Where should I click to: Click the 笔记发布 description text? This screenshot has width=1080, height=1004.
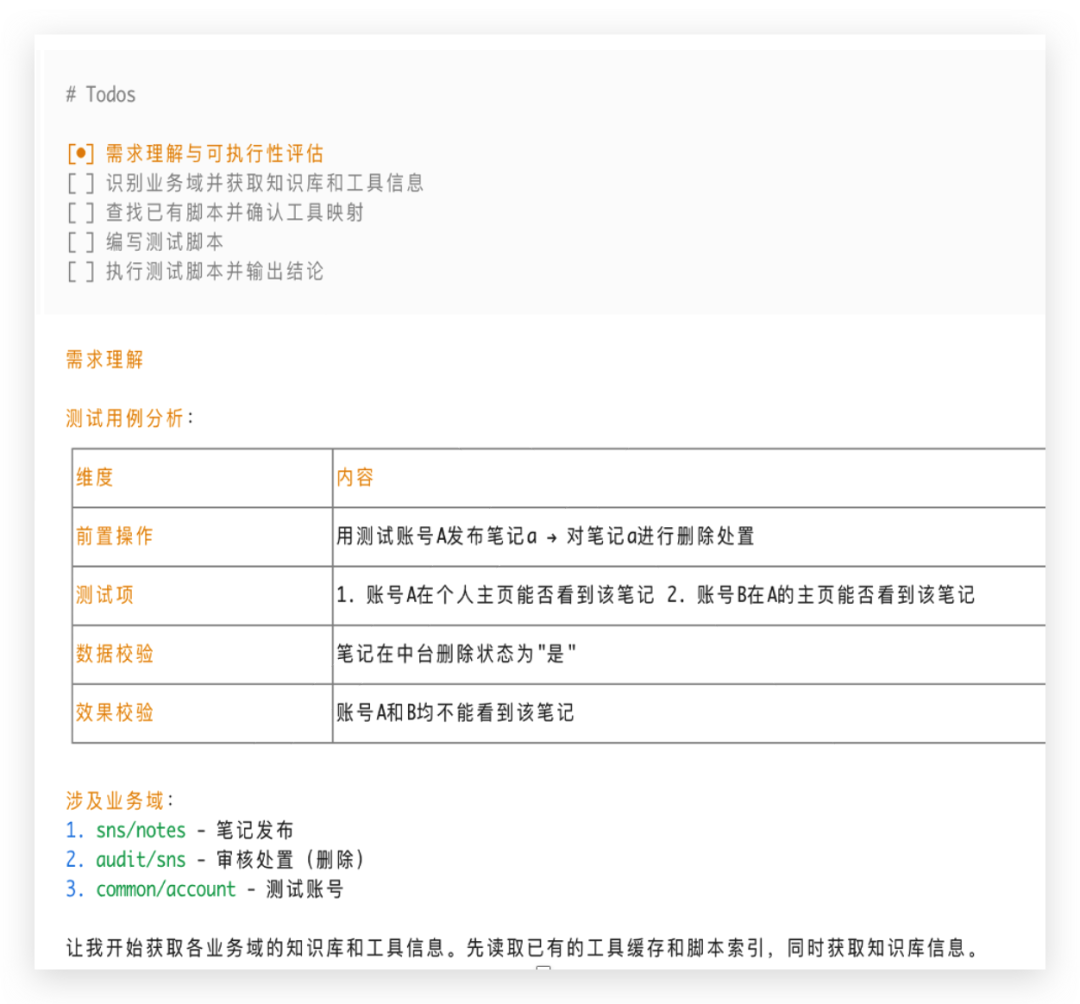[255, 830]
